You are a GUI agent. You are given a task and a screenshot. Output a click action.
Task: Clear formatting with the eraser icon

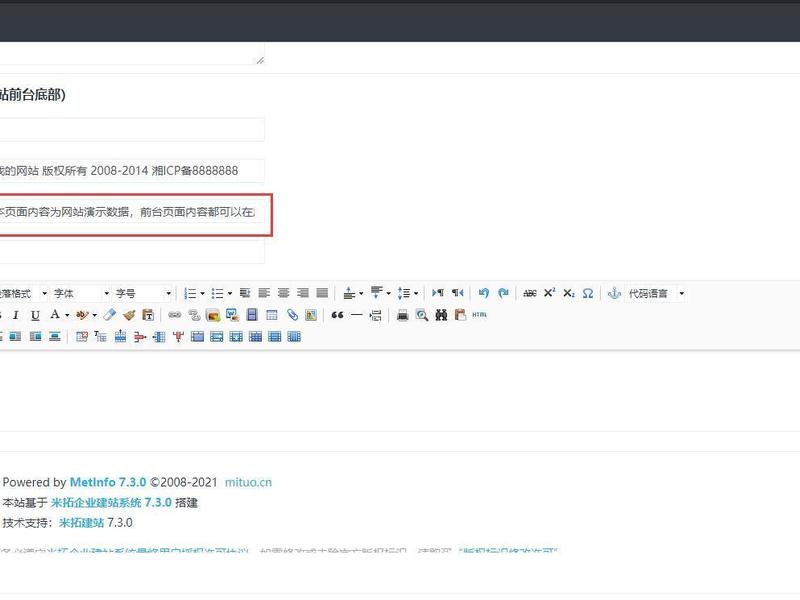(x=109, y=315)
